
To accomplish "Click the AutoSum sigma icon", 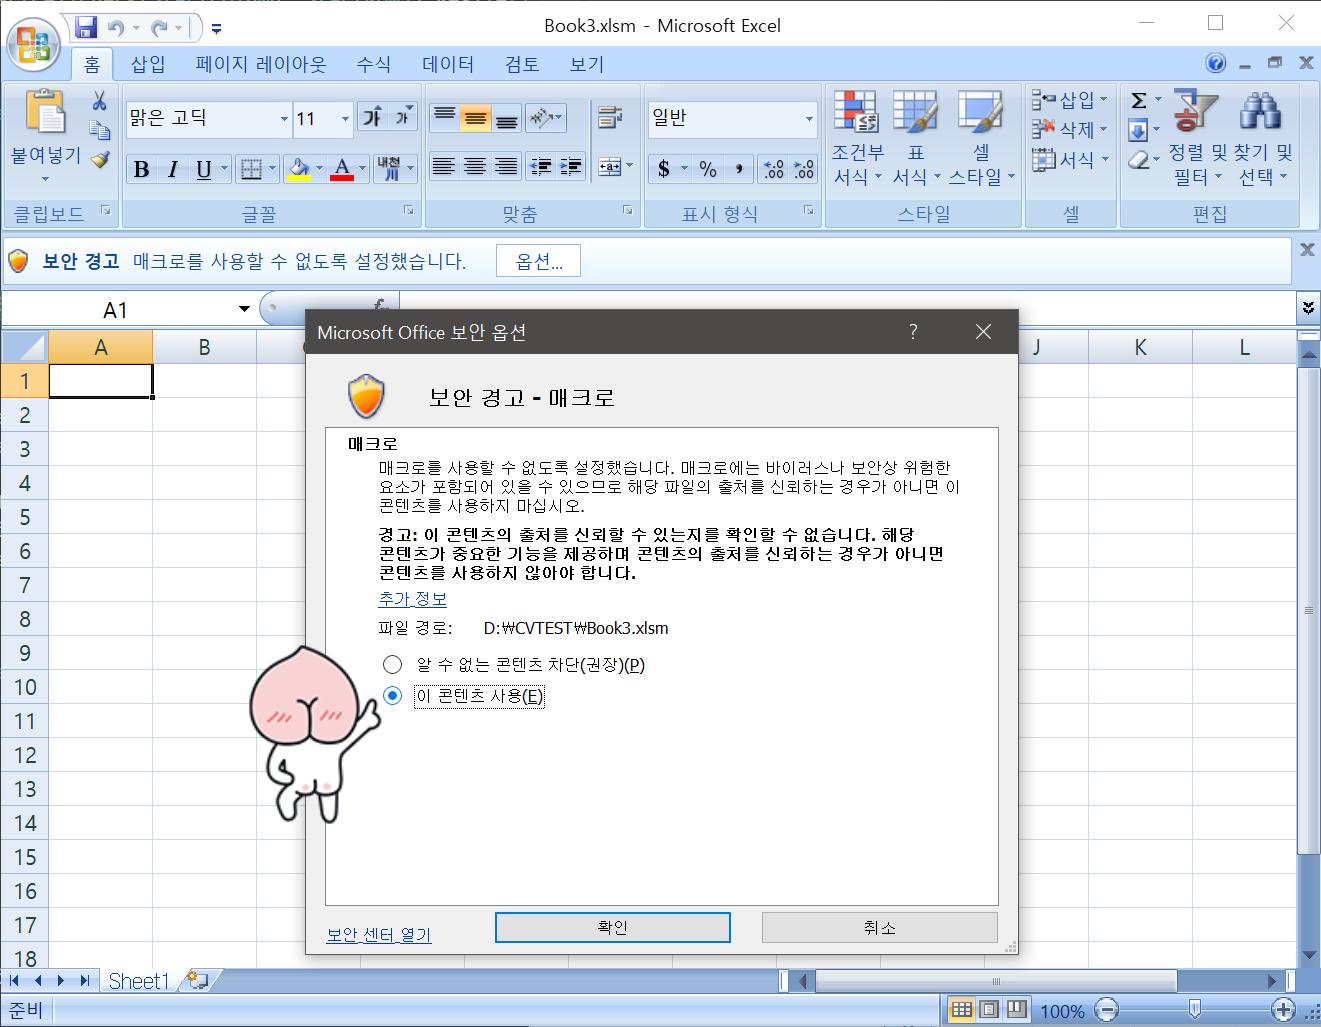I will coord(1139,100).
